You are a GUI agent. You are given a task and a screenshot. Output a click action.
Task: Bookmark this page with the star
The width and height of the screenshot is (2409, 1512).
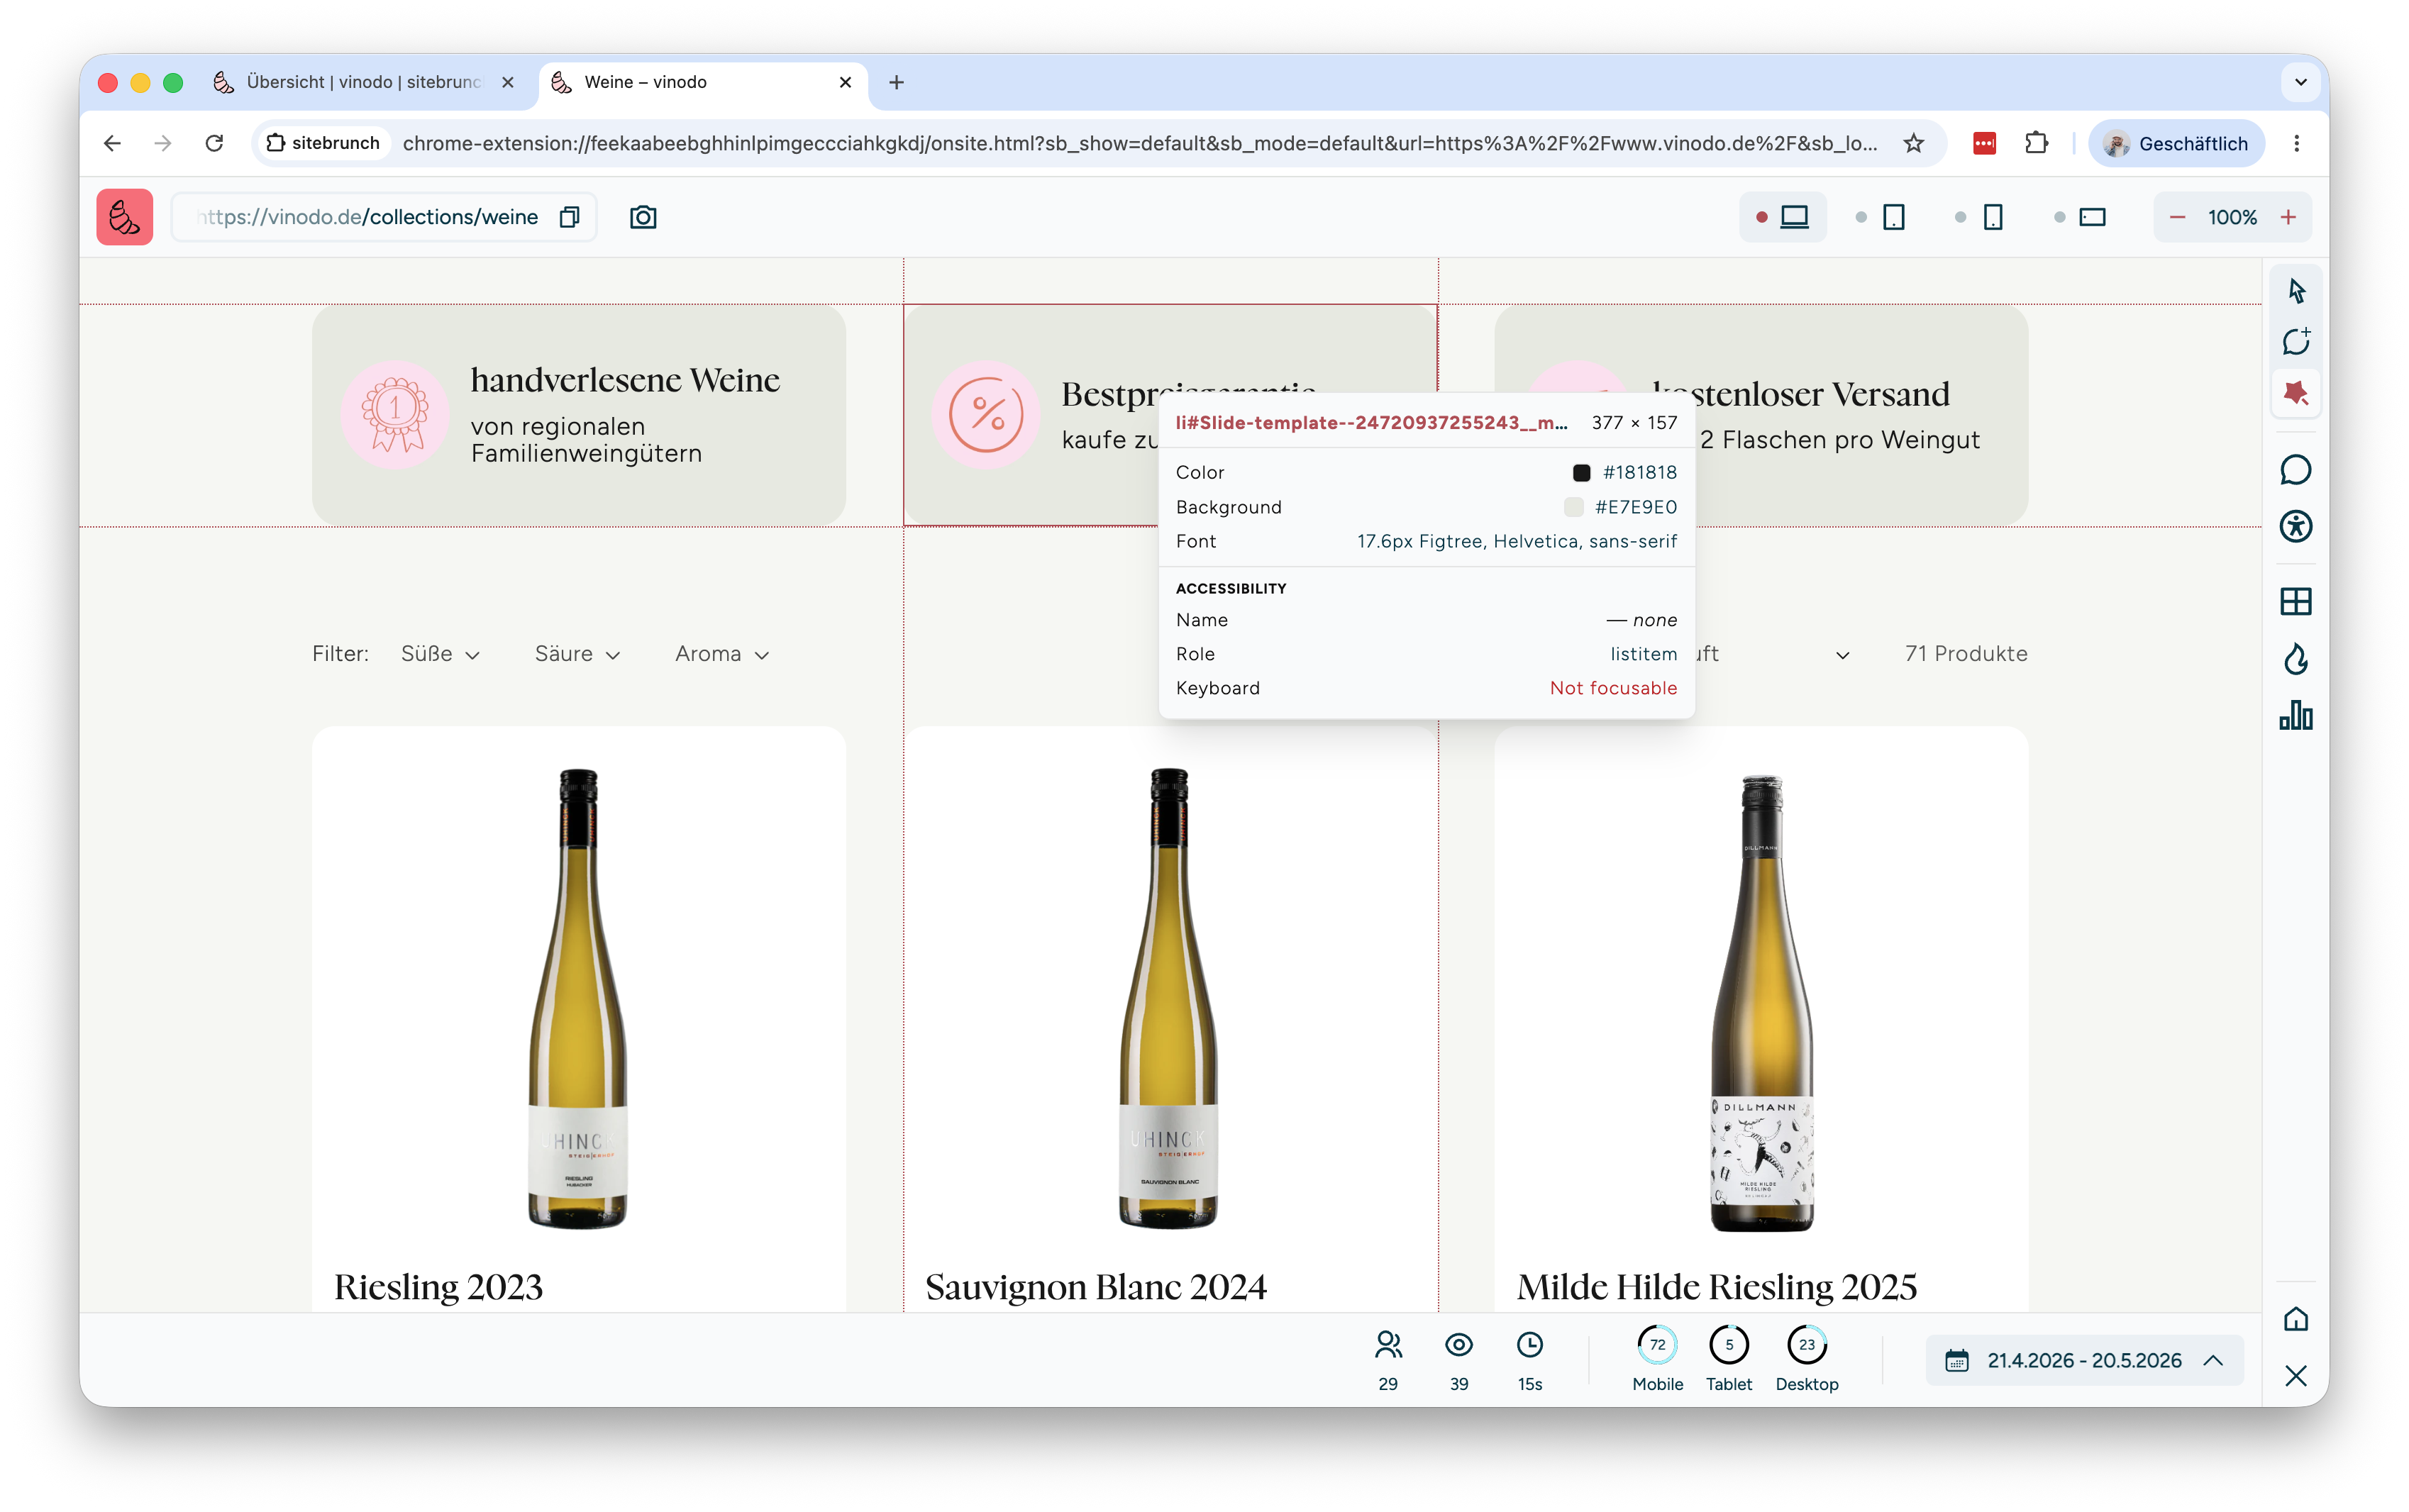(1913, 143)
